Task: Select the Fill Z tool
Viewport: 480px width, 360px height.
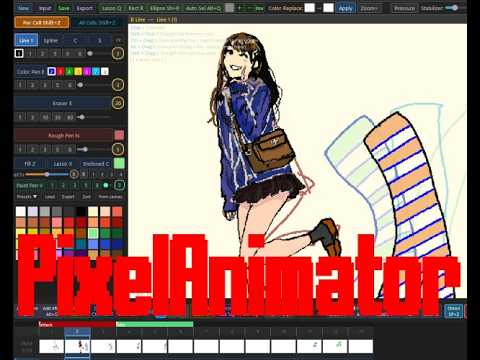Action: pyautogui.click(x=30, y=164)
